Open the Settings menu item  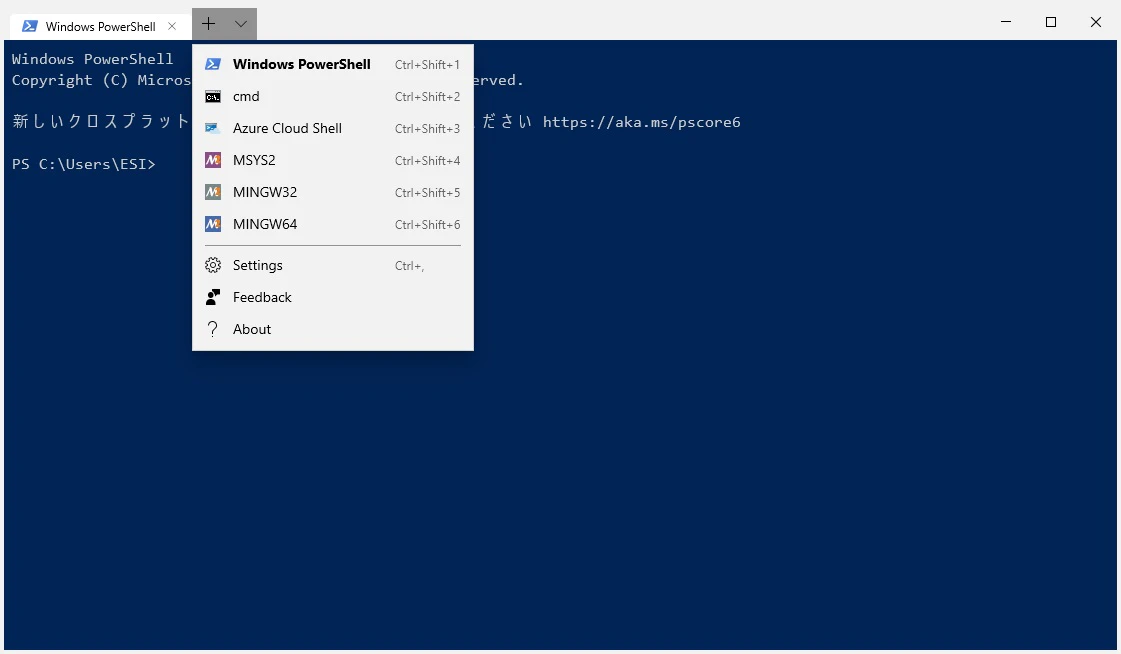(x=332, y=265)
